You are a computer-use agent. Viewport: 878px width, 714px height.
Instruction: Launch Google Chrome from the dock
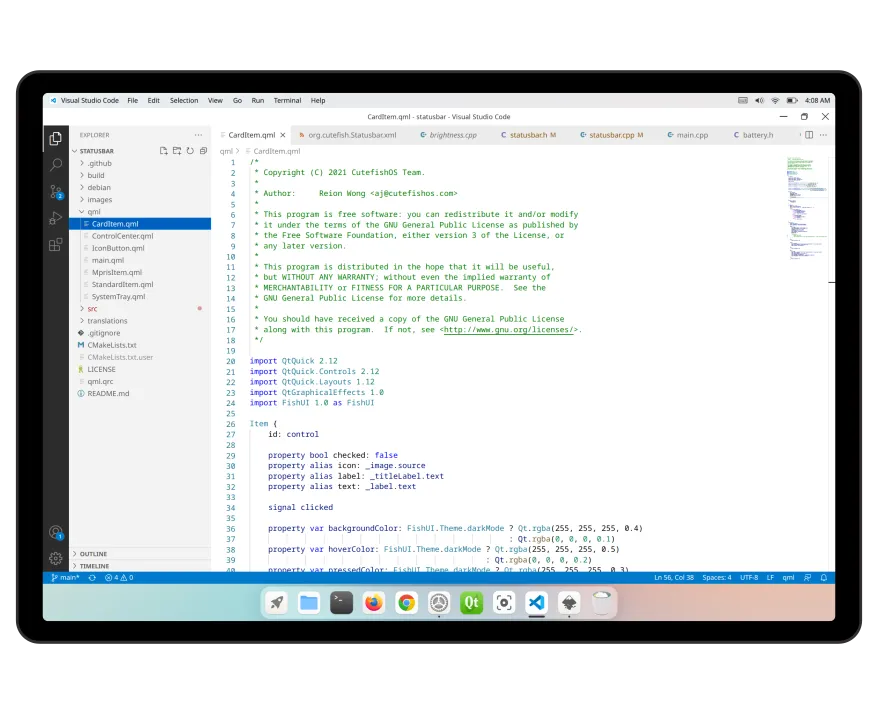pyautogui.click(x=407, y=603)
